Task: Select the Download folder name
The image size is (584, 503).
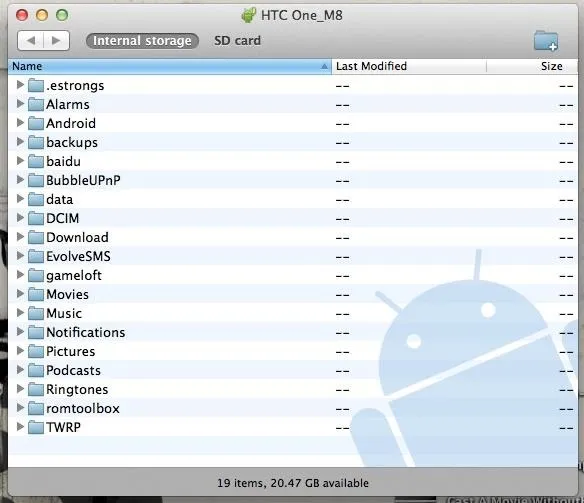Action: pos(77,237)
